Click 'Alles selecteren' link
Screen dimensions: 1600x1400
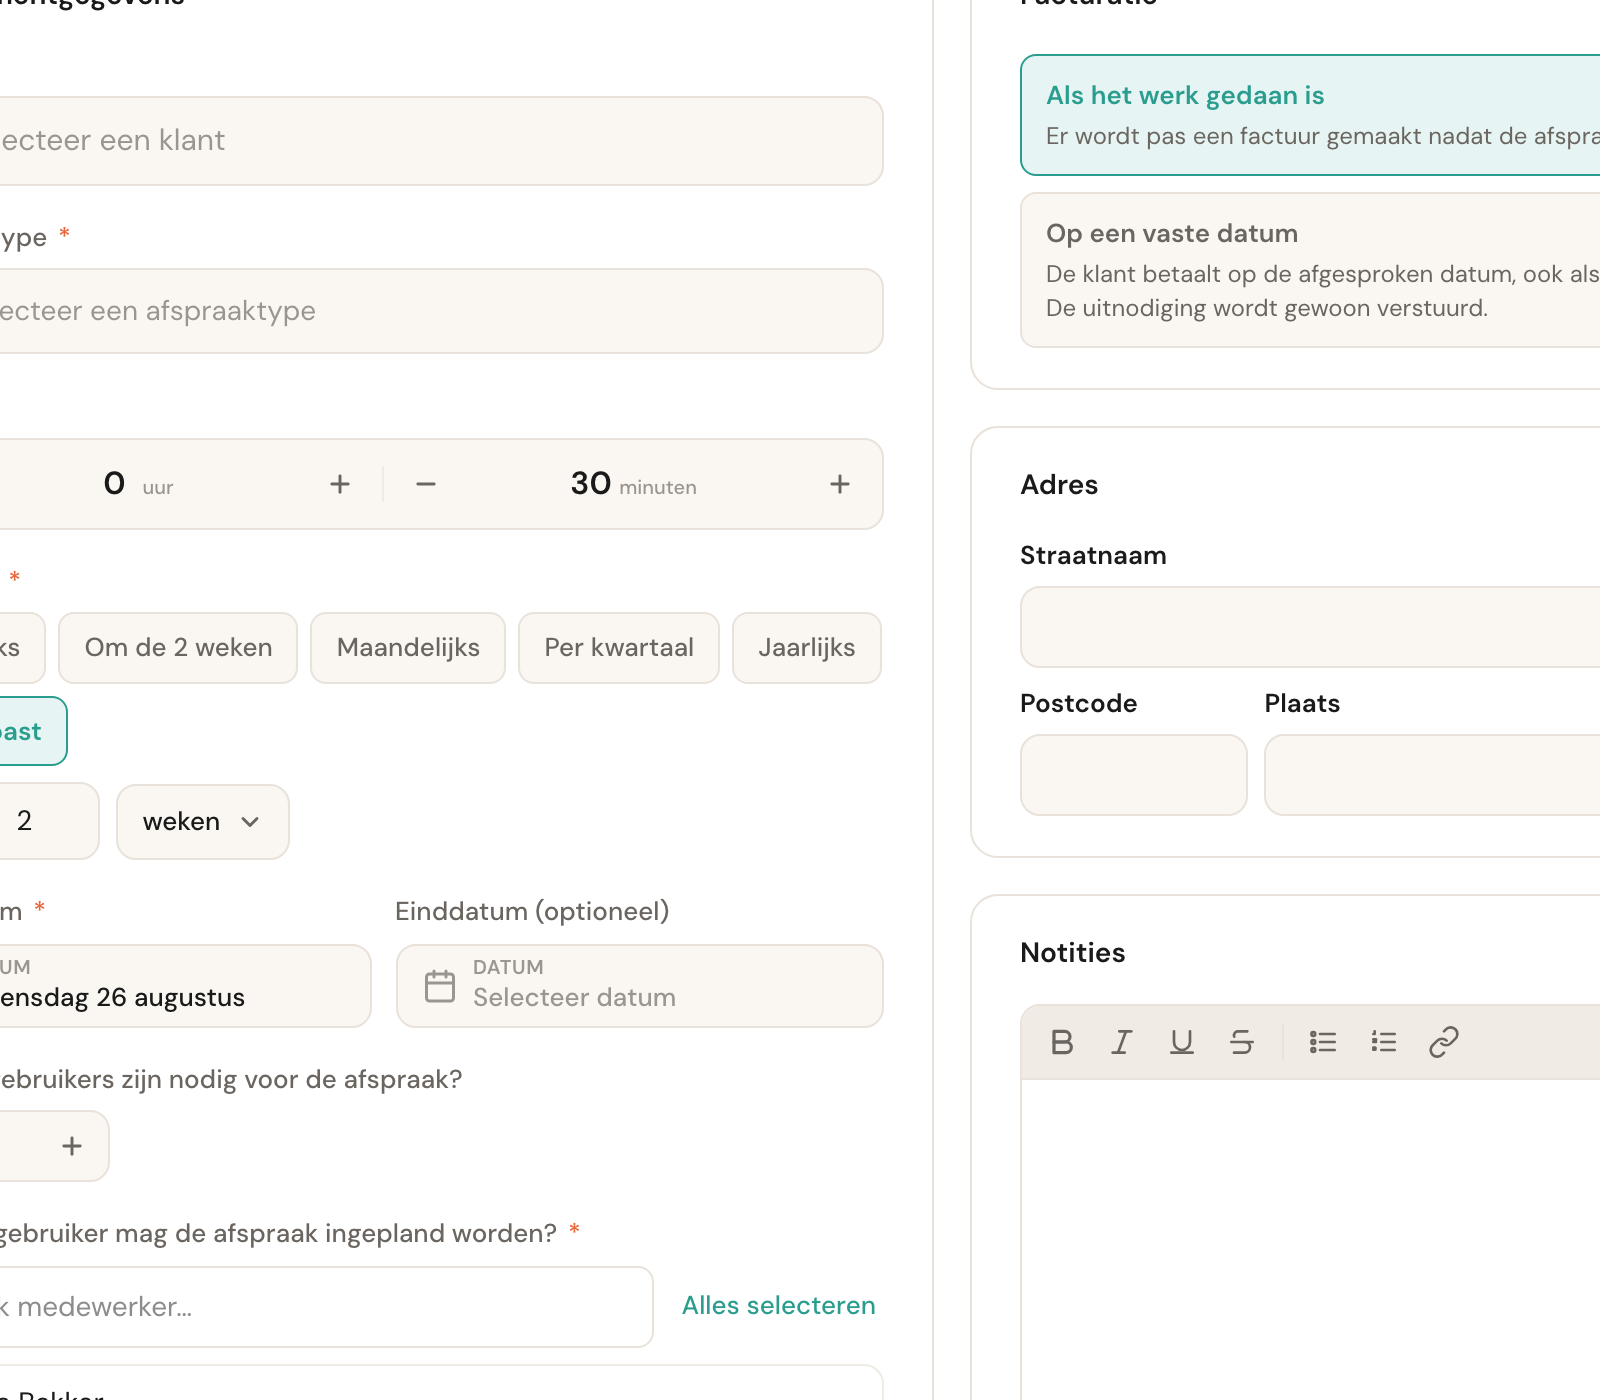(x=779, y=1306)
